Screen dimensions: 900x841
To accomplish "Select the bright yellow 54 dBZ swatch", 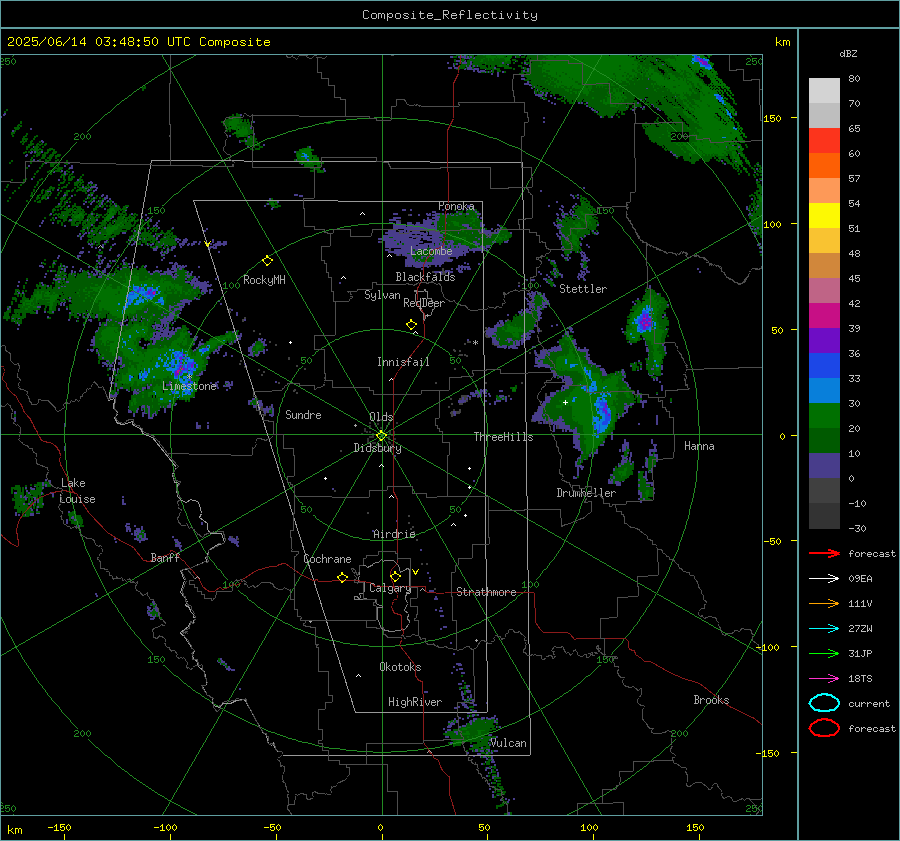I will 824,215.
